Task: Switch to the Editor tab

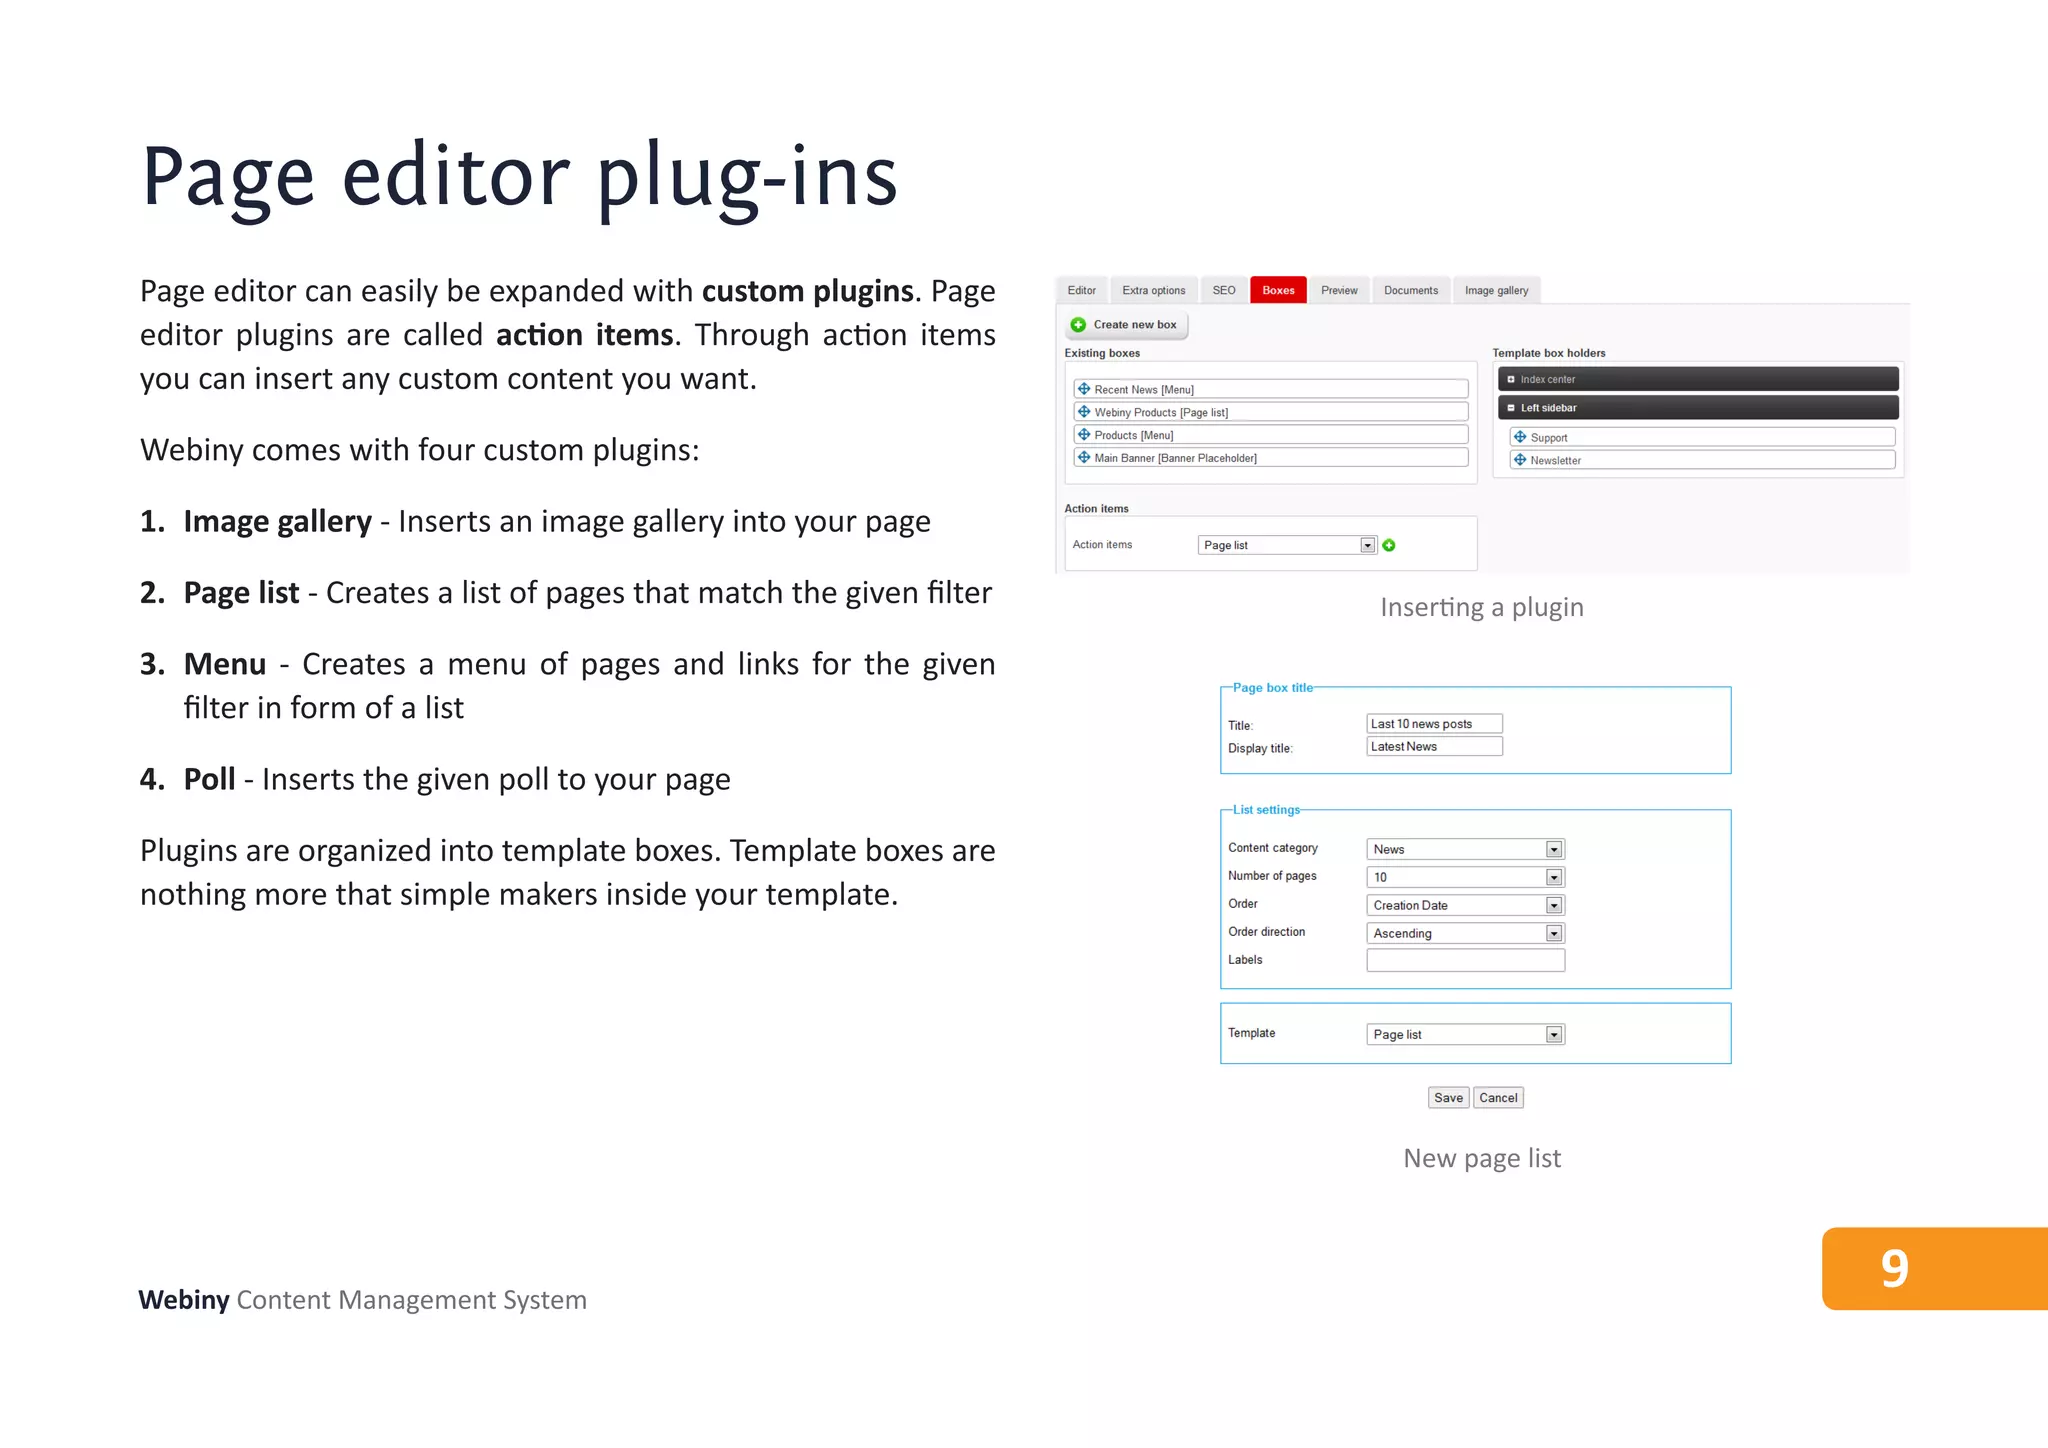Action: (x=1081, y=290)
